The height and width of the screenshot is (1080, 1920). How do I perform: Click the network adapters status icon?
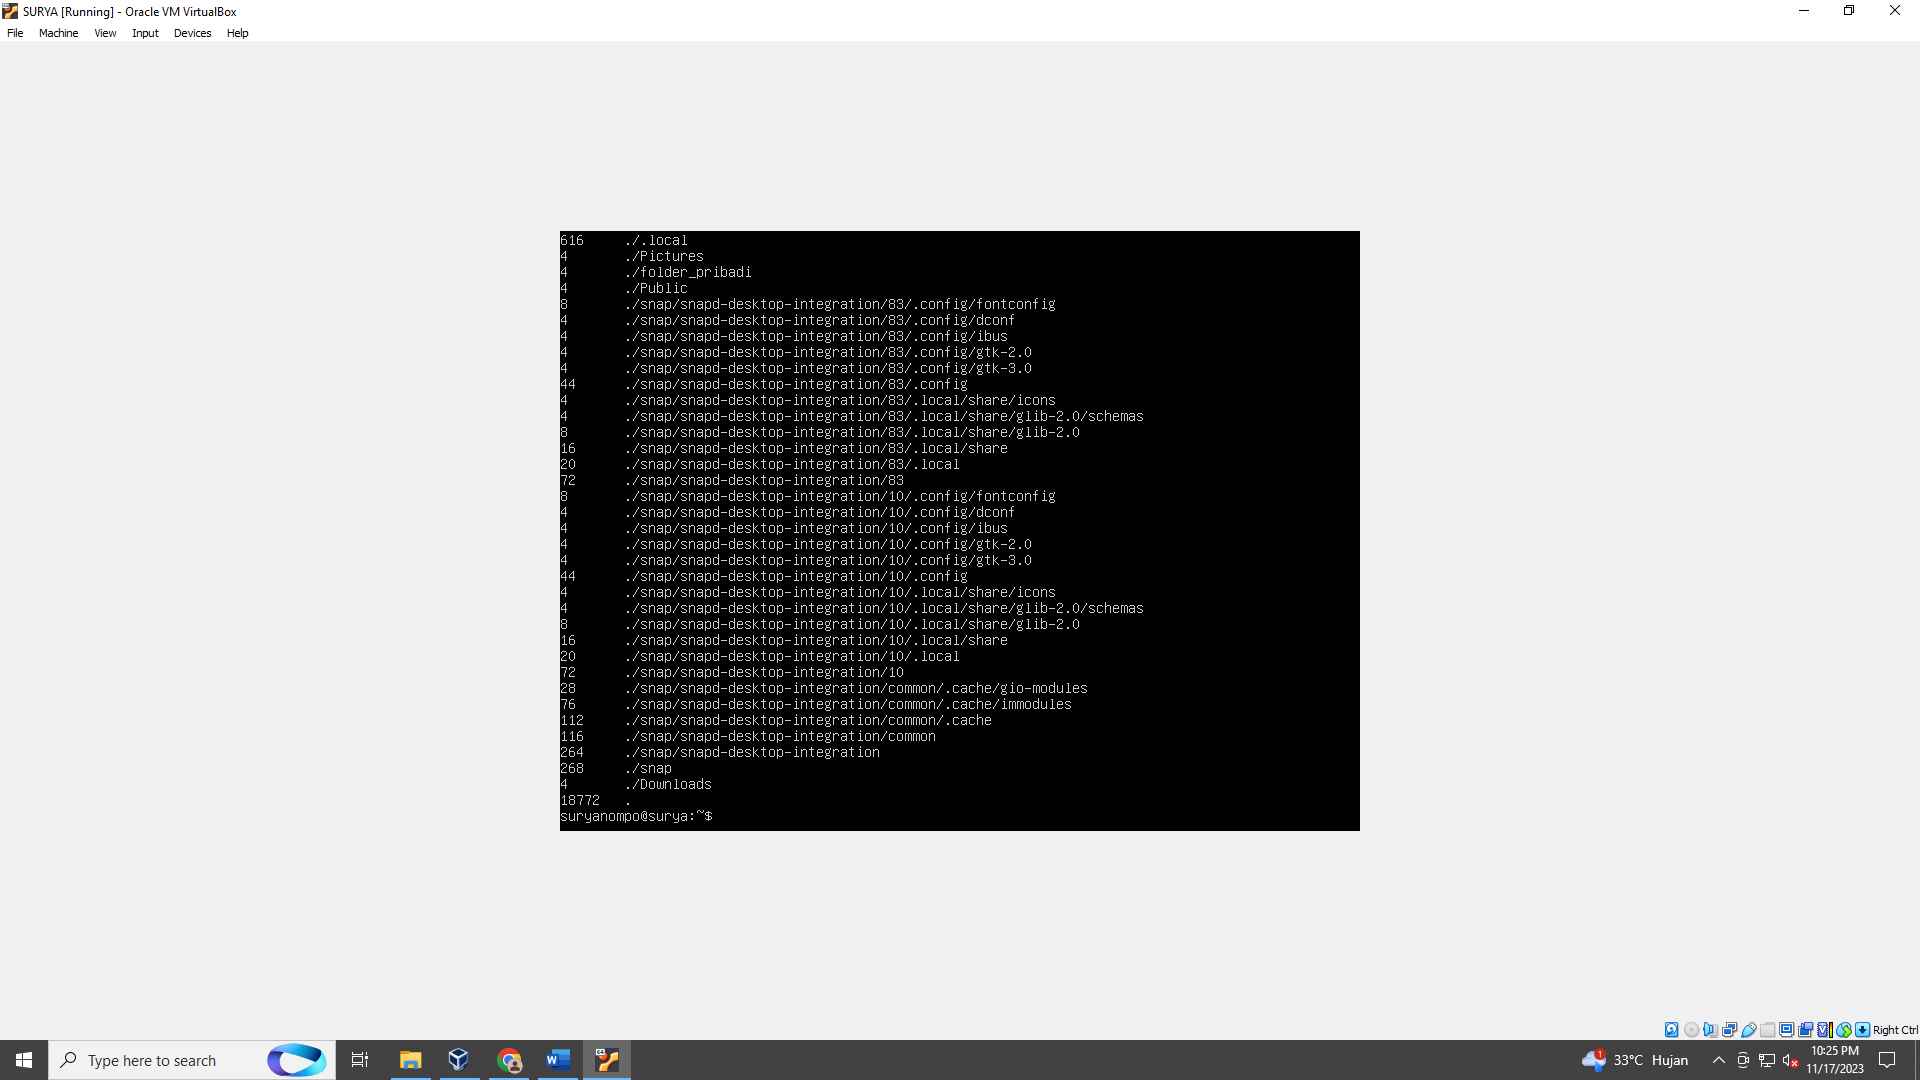pos(1729,1030)
